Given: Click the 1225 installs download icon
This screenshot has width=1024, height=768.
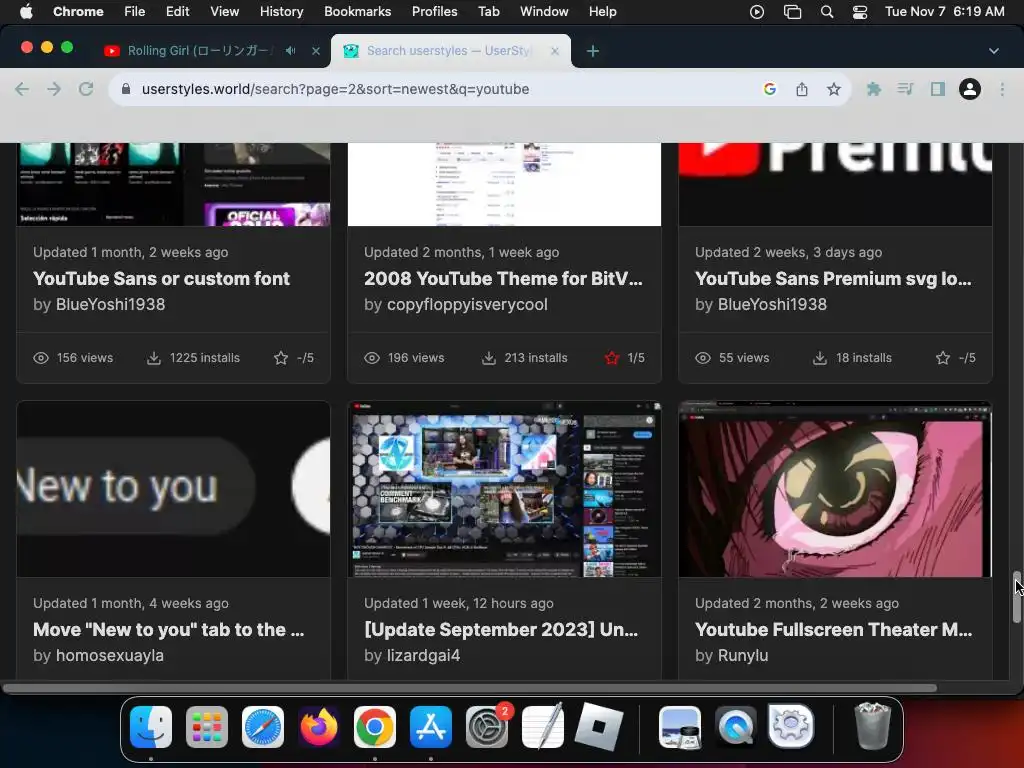Looking at the screenshot, I should click(153, 358).
